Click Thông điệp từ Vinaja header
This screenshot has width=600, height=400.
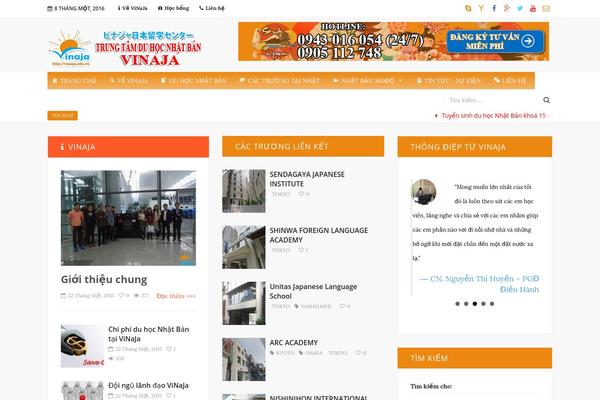(474, 147)
